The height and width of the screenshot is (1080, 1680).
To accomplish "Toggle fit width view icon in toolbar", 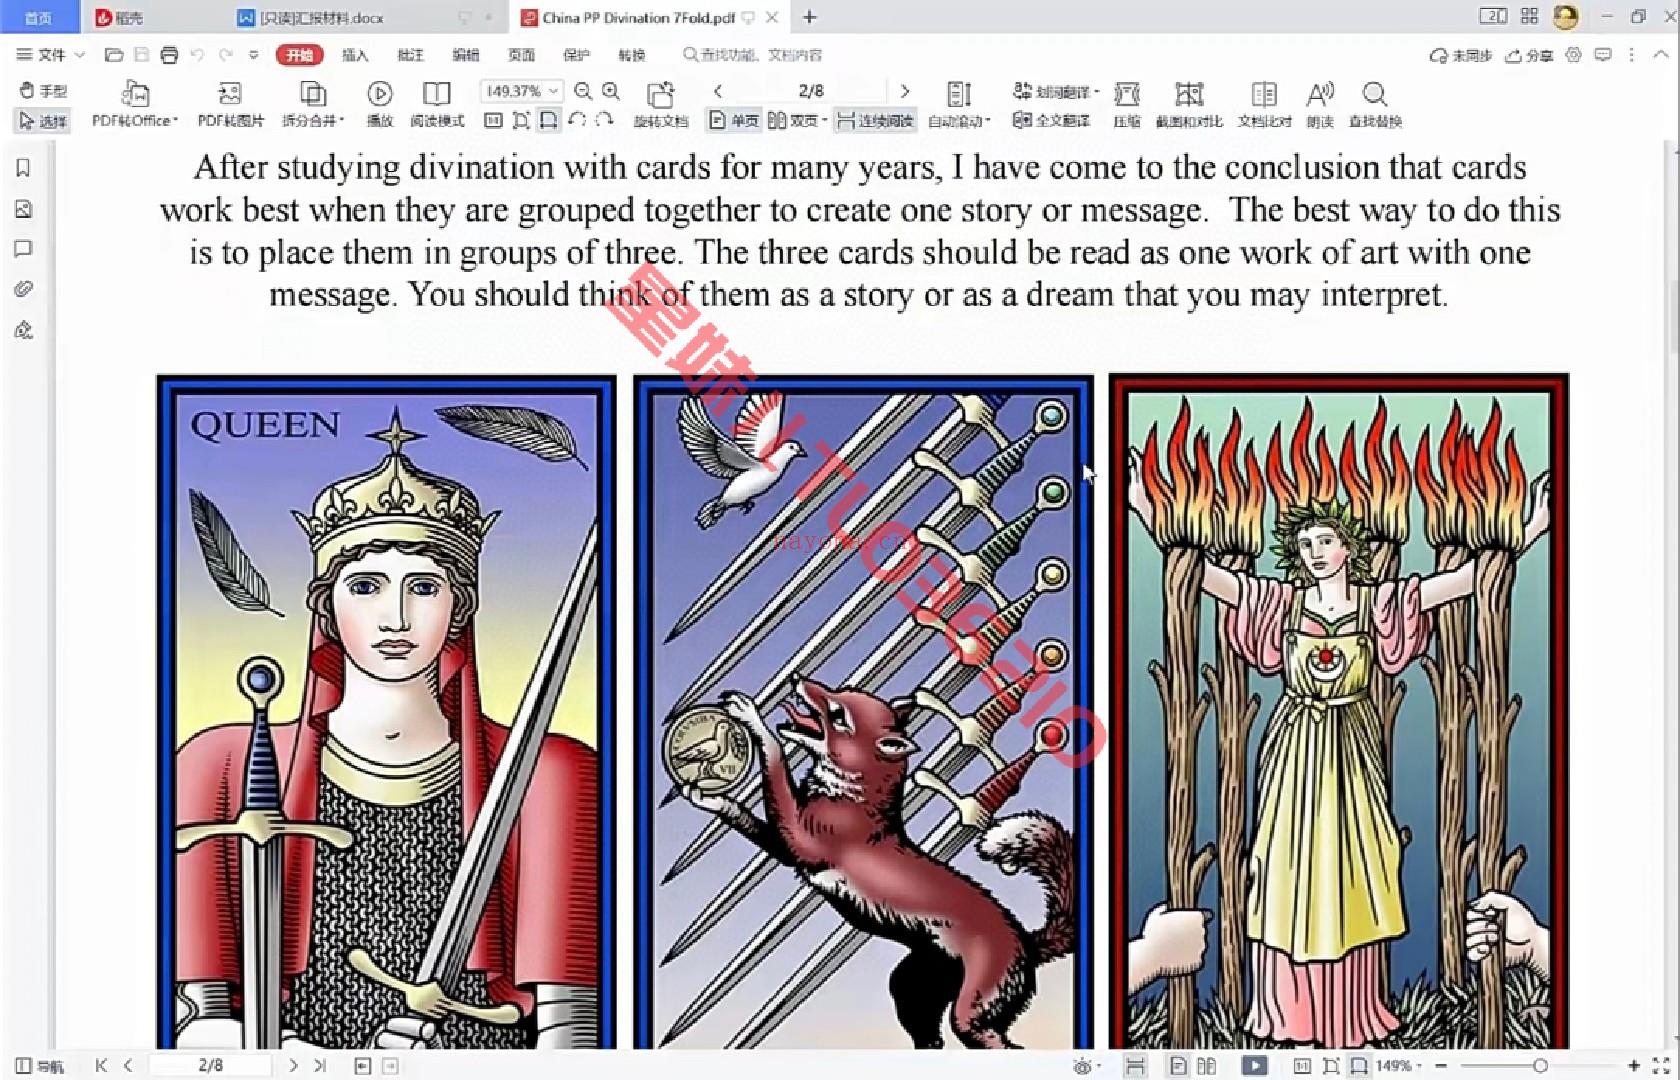I will coord(548,120).
